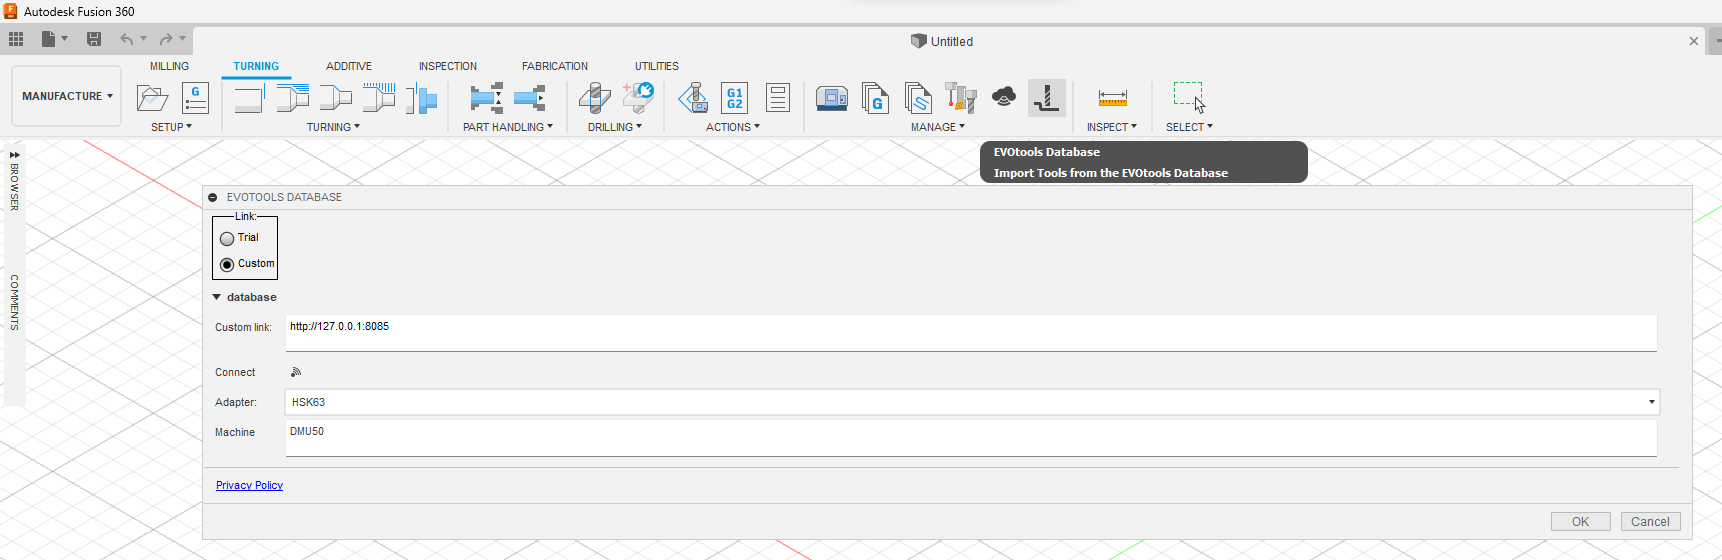Click the Part Handling chuck-jaw tool
The height and width of the screenshot is (560, 1722).
(486, 98)
